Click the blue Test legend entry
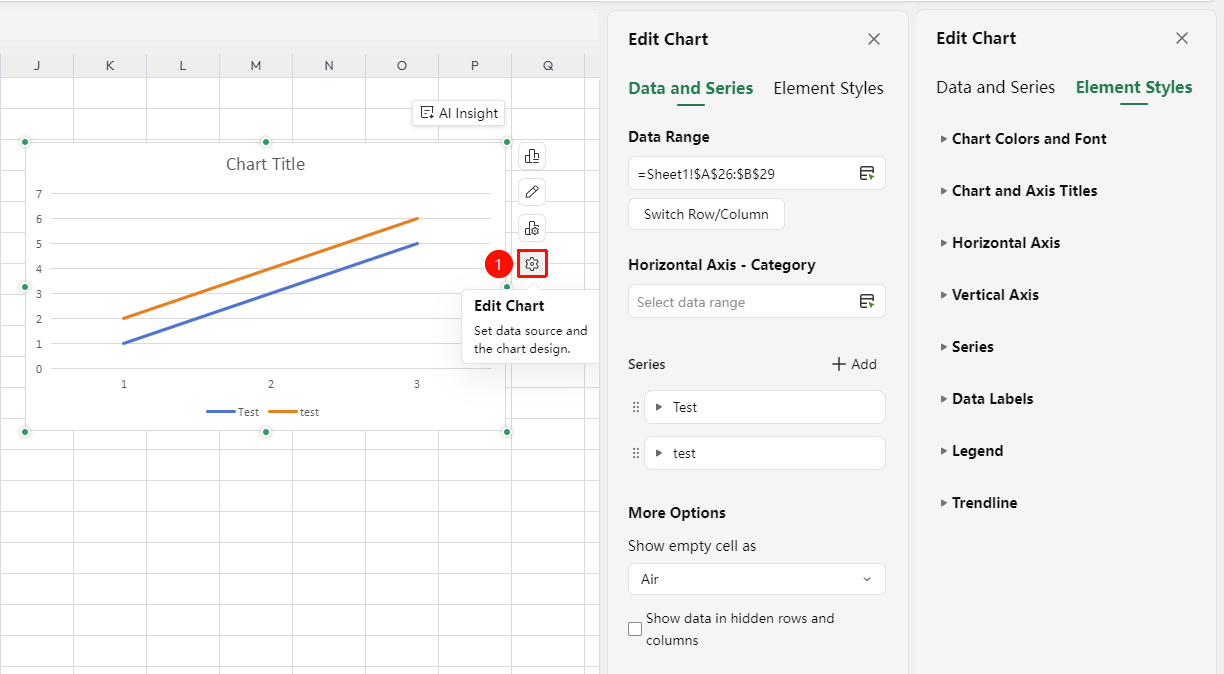 click(x=233, y=412)
